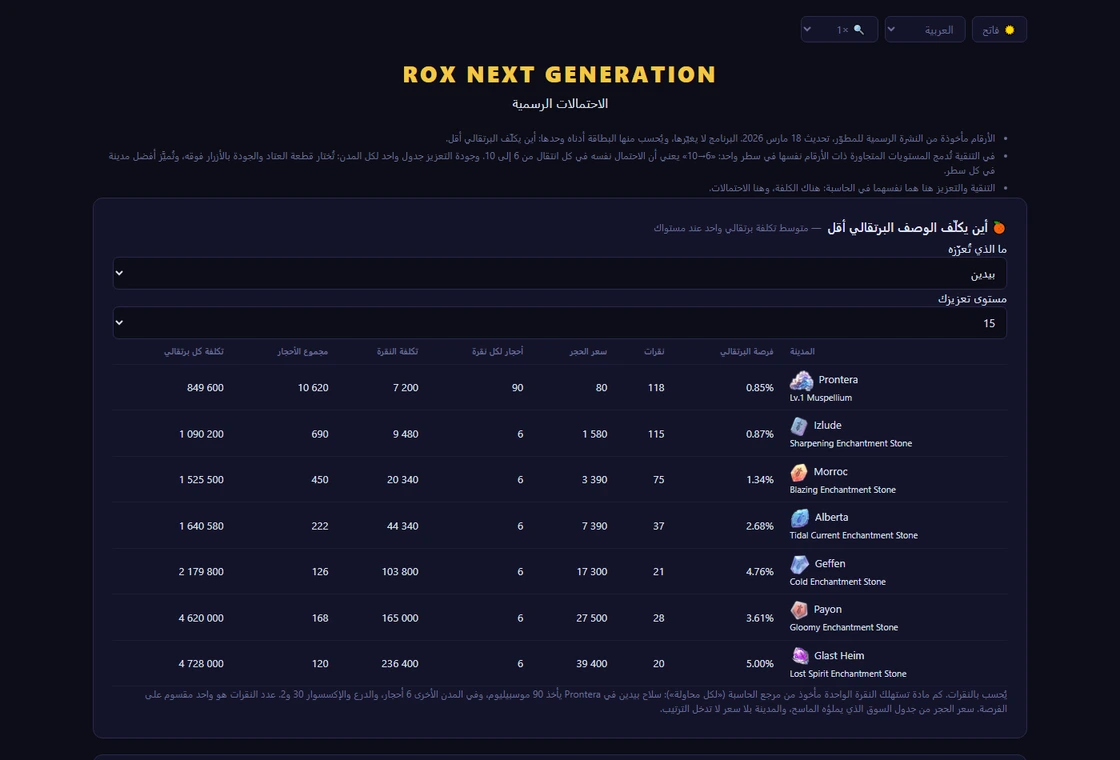Viewport: 1120px width, 760px height.
Task: Click the Gloomy Enchantment Stone label
Action: click(x=844, y=628)
